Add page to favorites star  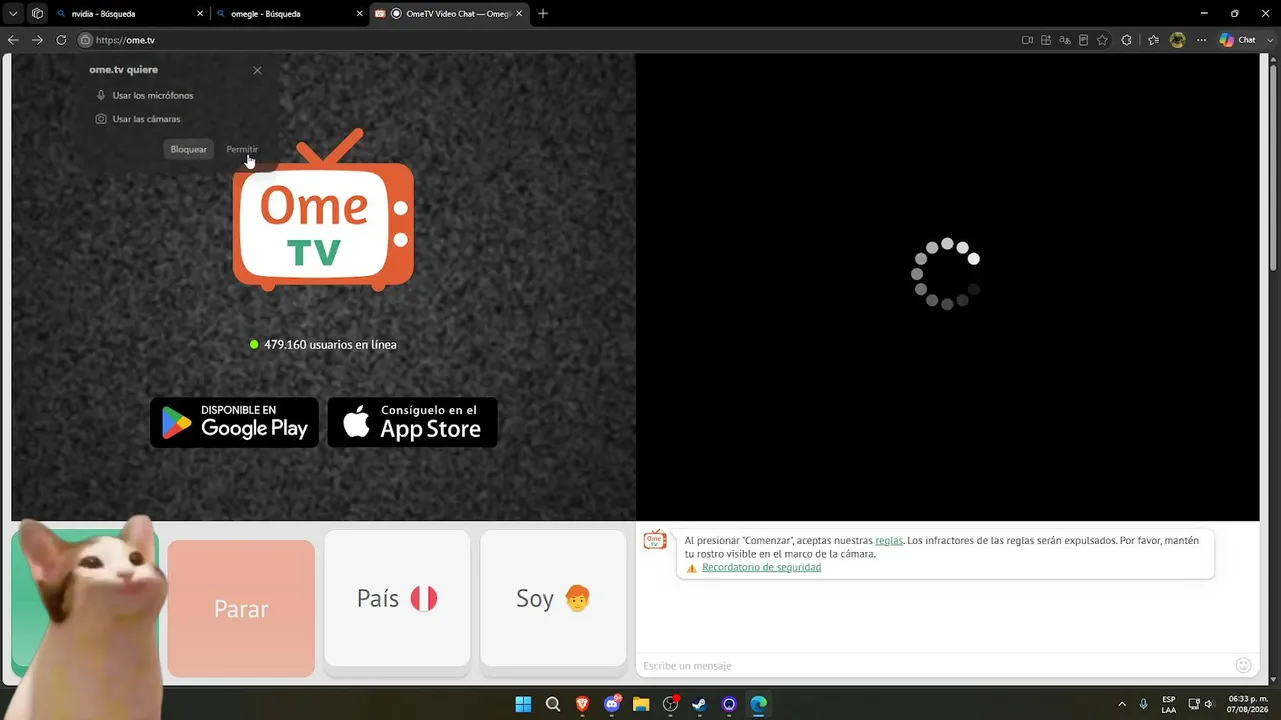(x=1102, y=40)
